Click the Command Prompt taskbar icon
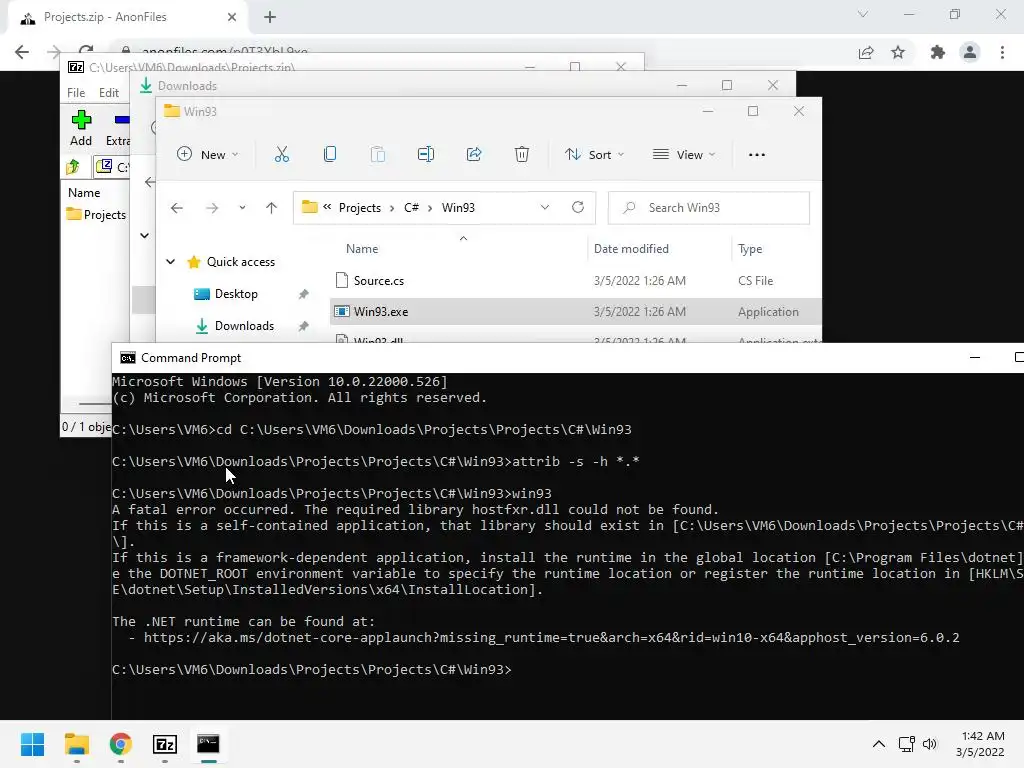 (208, 744)
